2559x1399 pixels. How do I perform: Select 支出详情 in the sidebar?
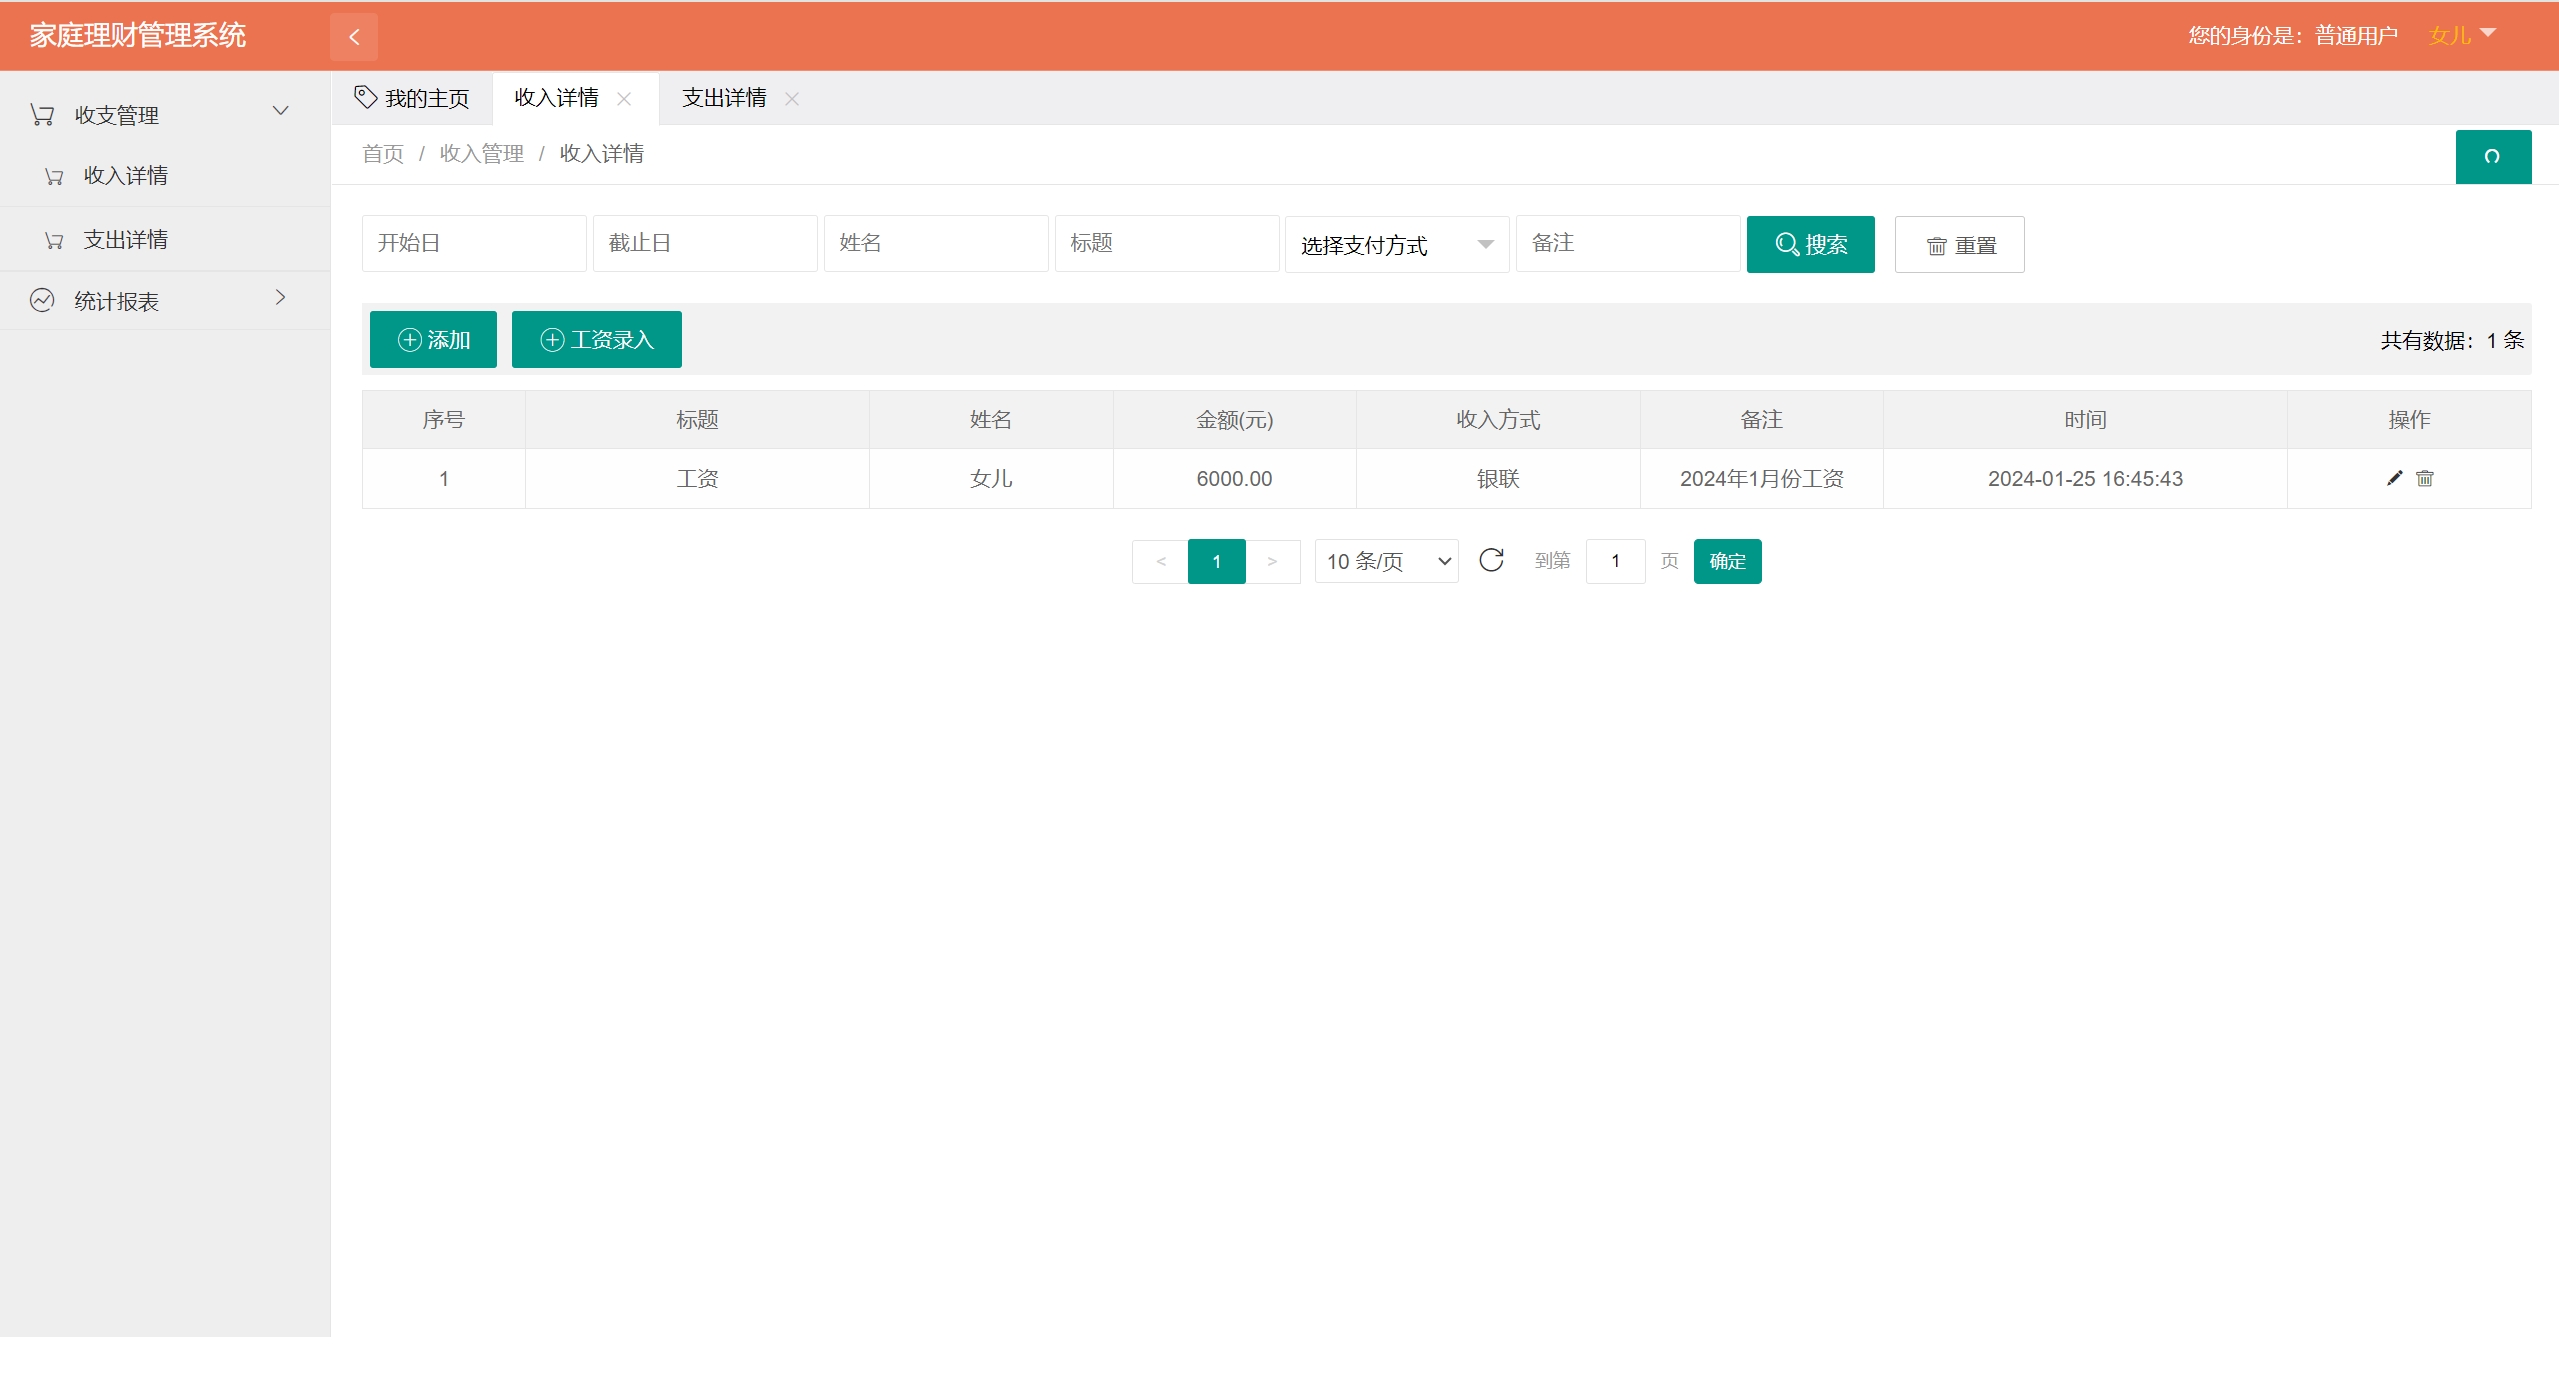coord(126,240)
